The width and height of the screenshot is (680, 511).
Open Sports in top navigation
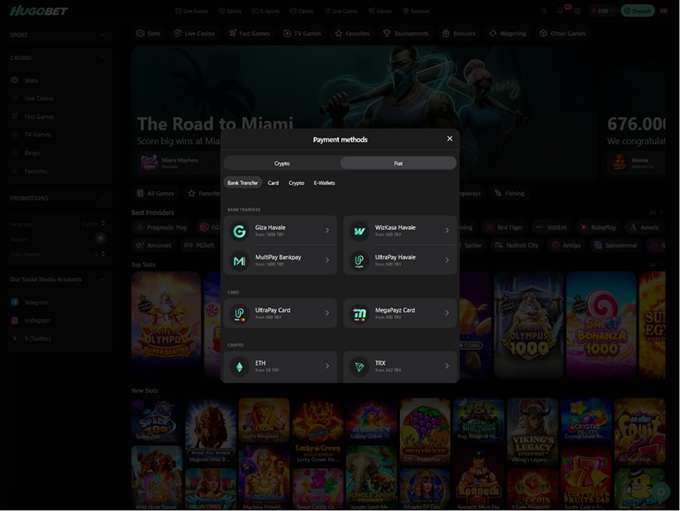coord(230,11)
